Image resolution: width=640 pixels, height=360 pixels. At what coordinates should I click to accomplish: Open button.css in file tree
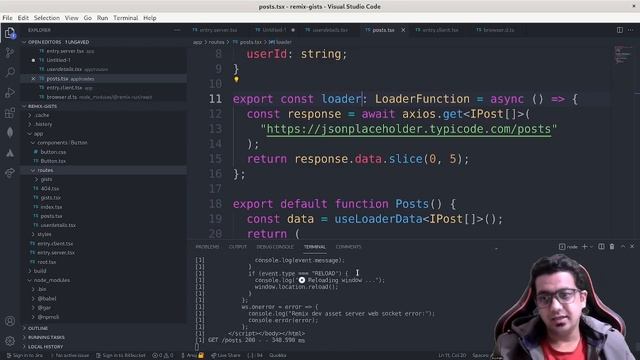click(x=53, y=152)
